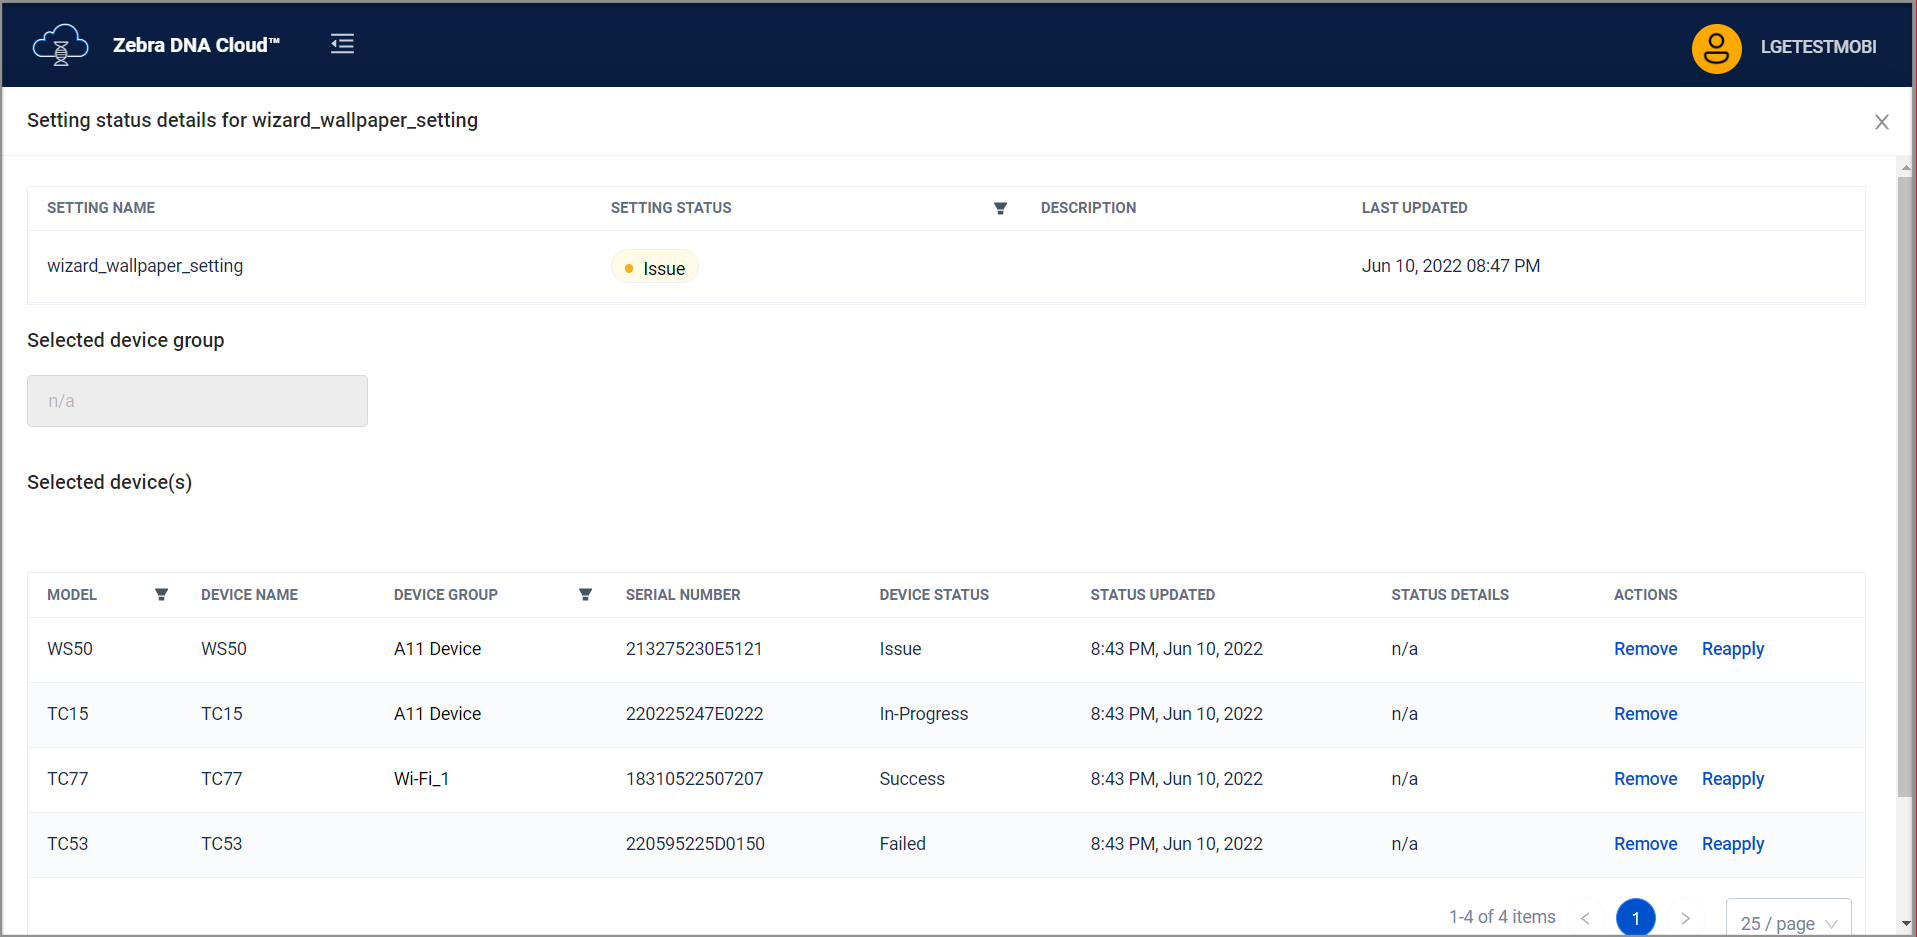Expand the 25 / page size dropdown
1917x937 pixels.
click(1788, 922)
